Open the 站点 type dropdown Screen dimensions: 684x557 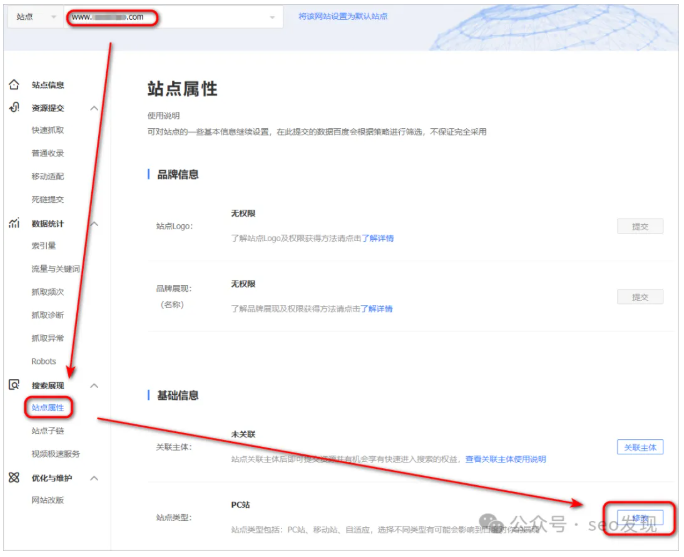[36, 17]
